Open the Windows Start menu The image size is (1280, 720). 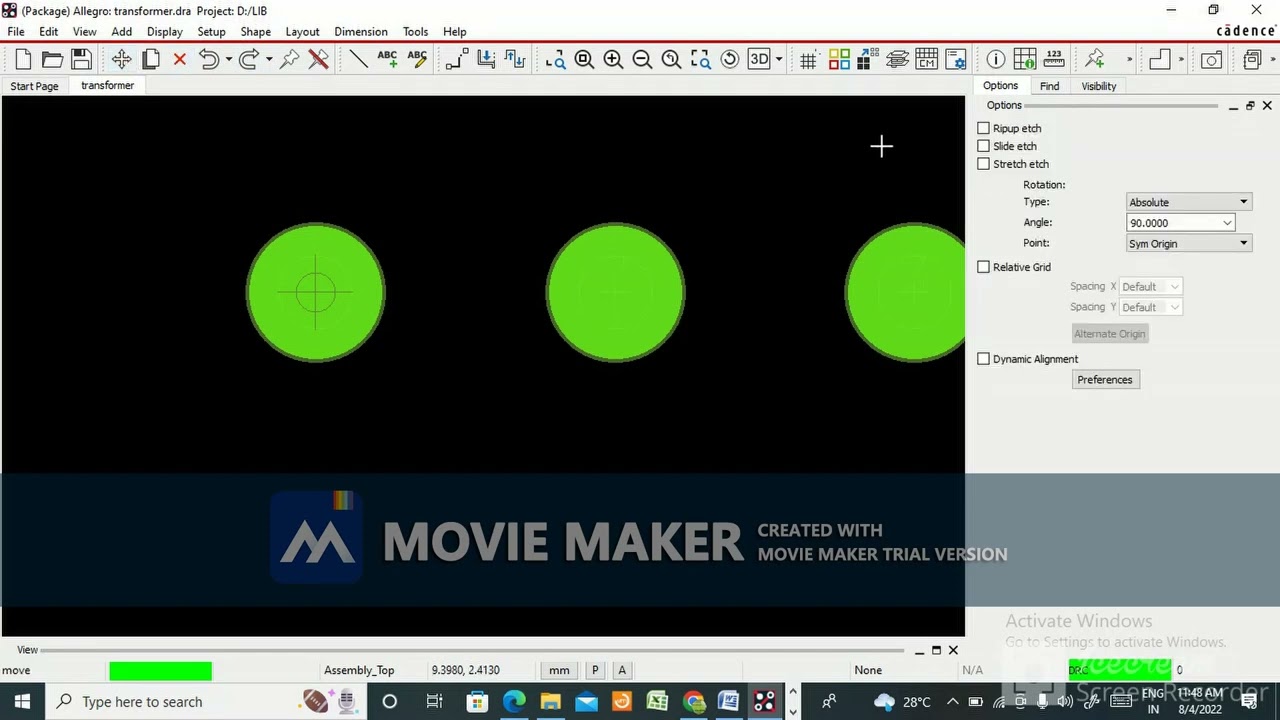pos(22,702)
